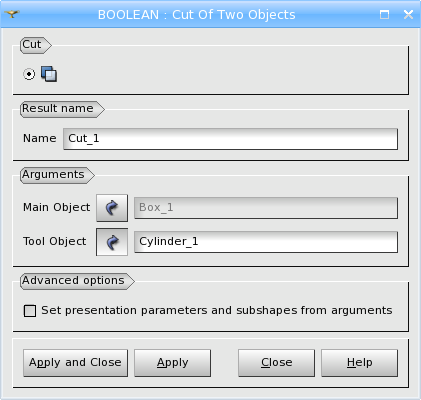Open Help for the Cut dialog
The image size is (421, 400).
pyautogui.click(x=359, y=363)
